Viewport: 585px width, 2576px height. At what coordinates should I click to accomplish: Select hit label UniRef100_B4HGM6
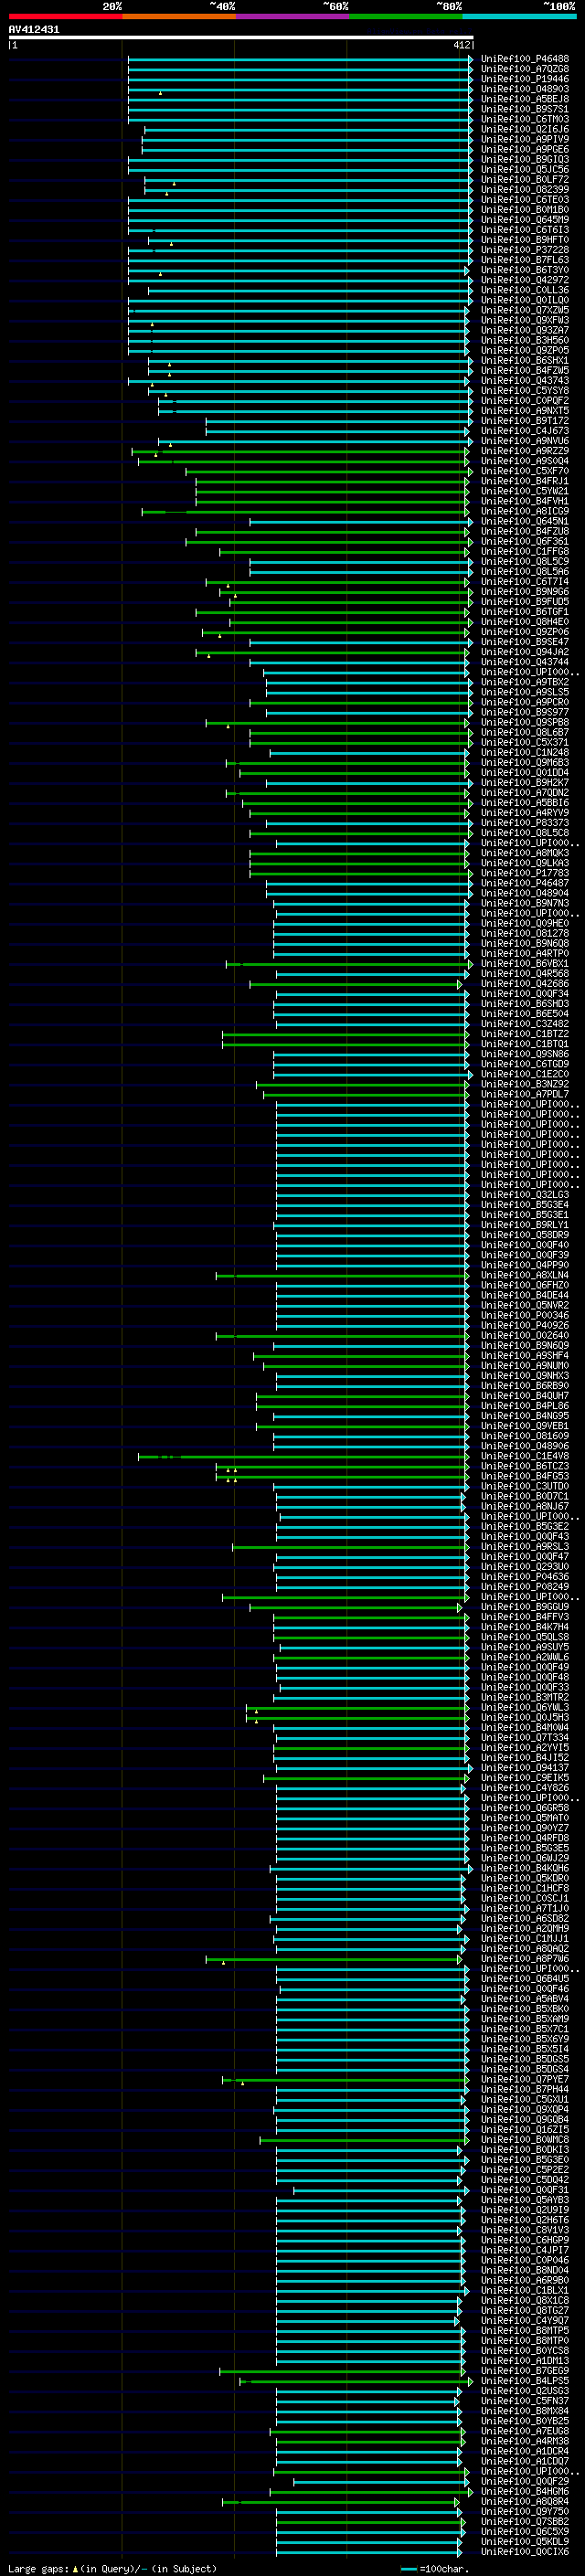(525, 2491)
